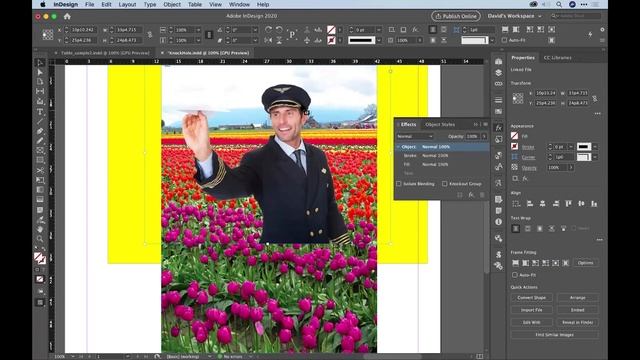Select the Pen tool

(x=40, y=131)
